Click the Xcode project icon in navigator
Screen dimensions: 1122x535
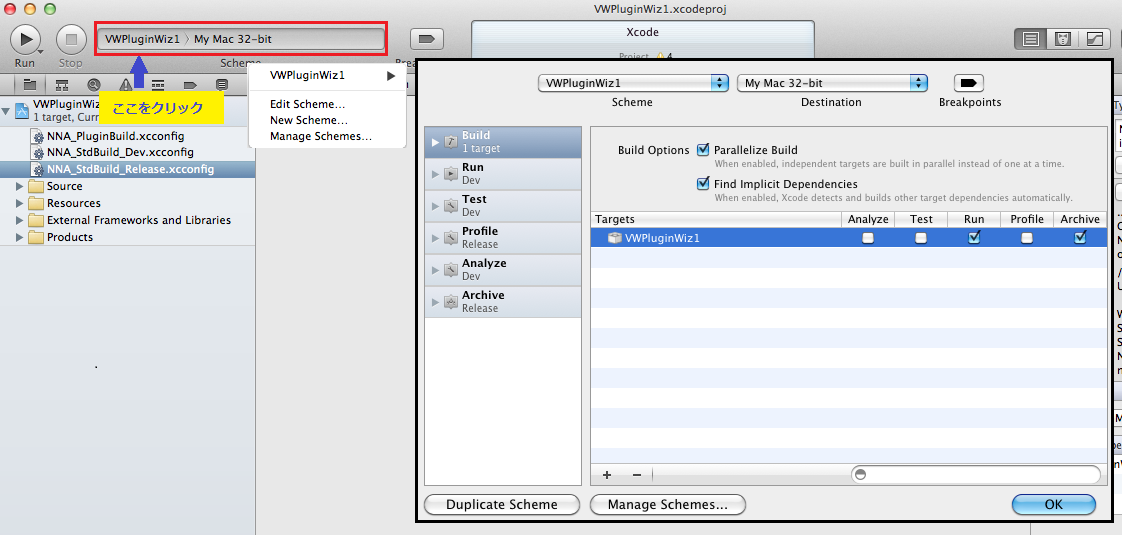click(22, 111)
